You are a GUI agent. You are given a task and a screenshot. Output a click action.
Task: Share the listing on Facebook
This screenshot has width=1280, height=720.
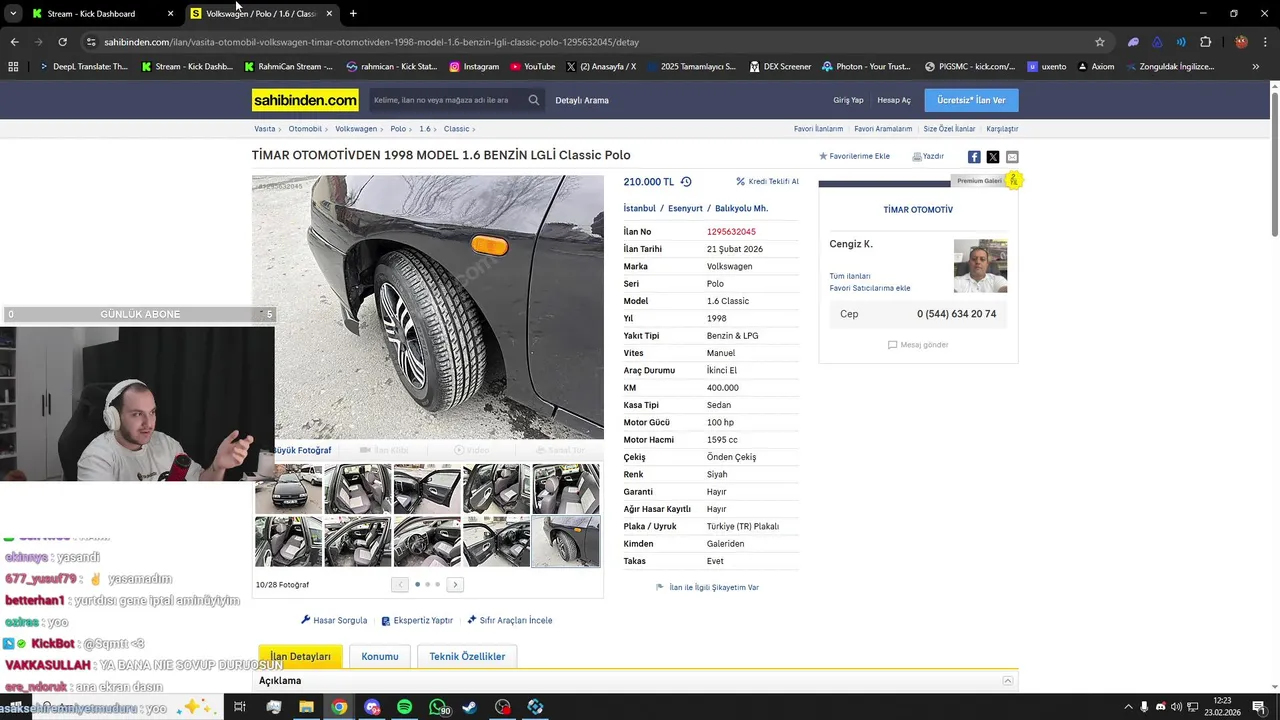pos(974,157)
